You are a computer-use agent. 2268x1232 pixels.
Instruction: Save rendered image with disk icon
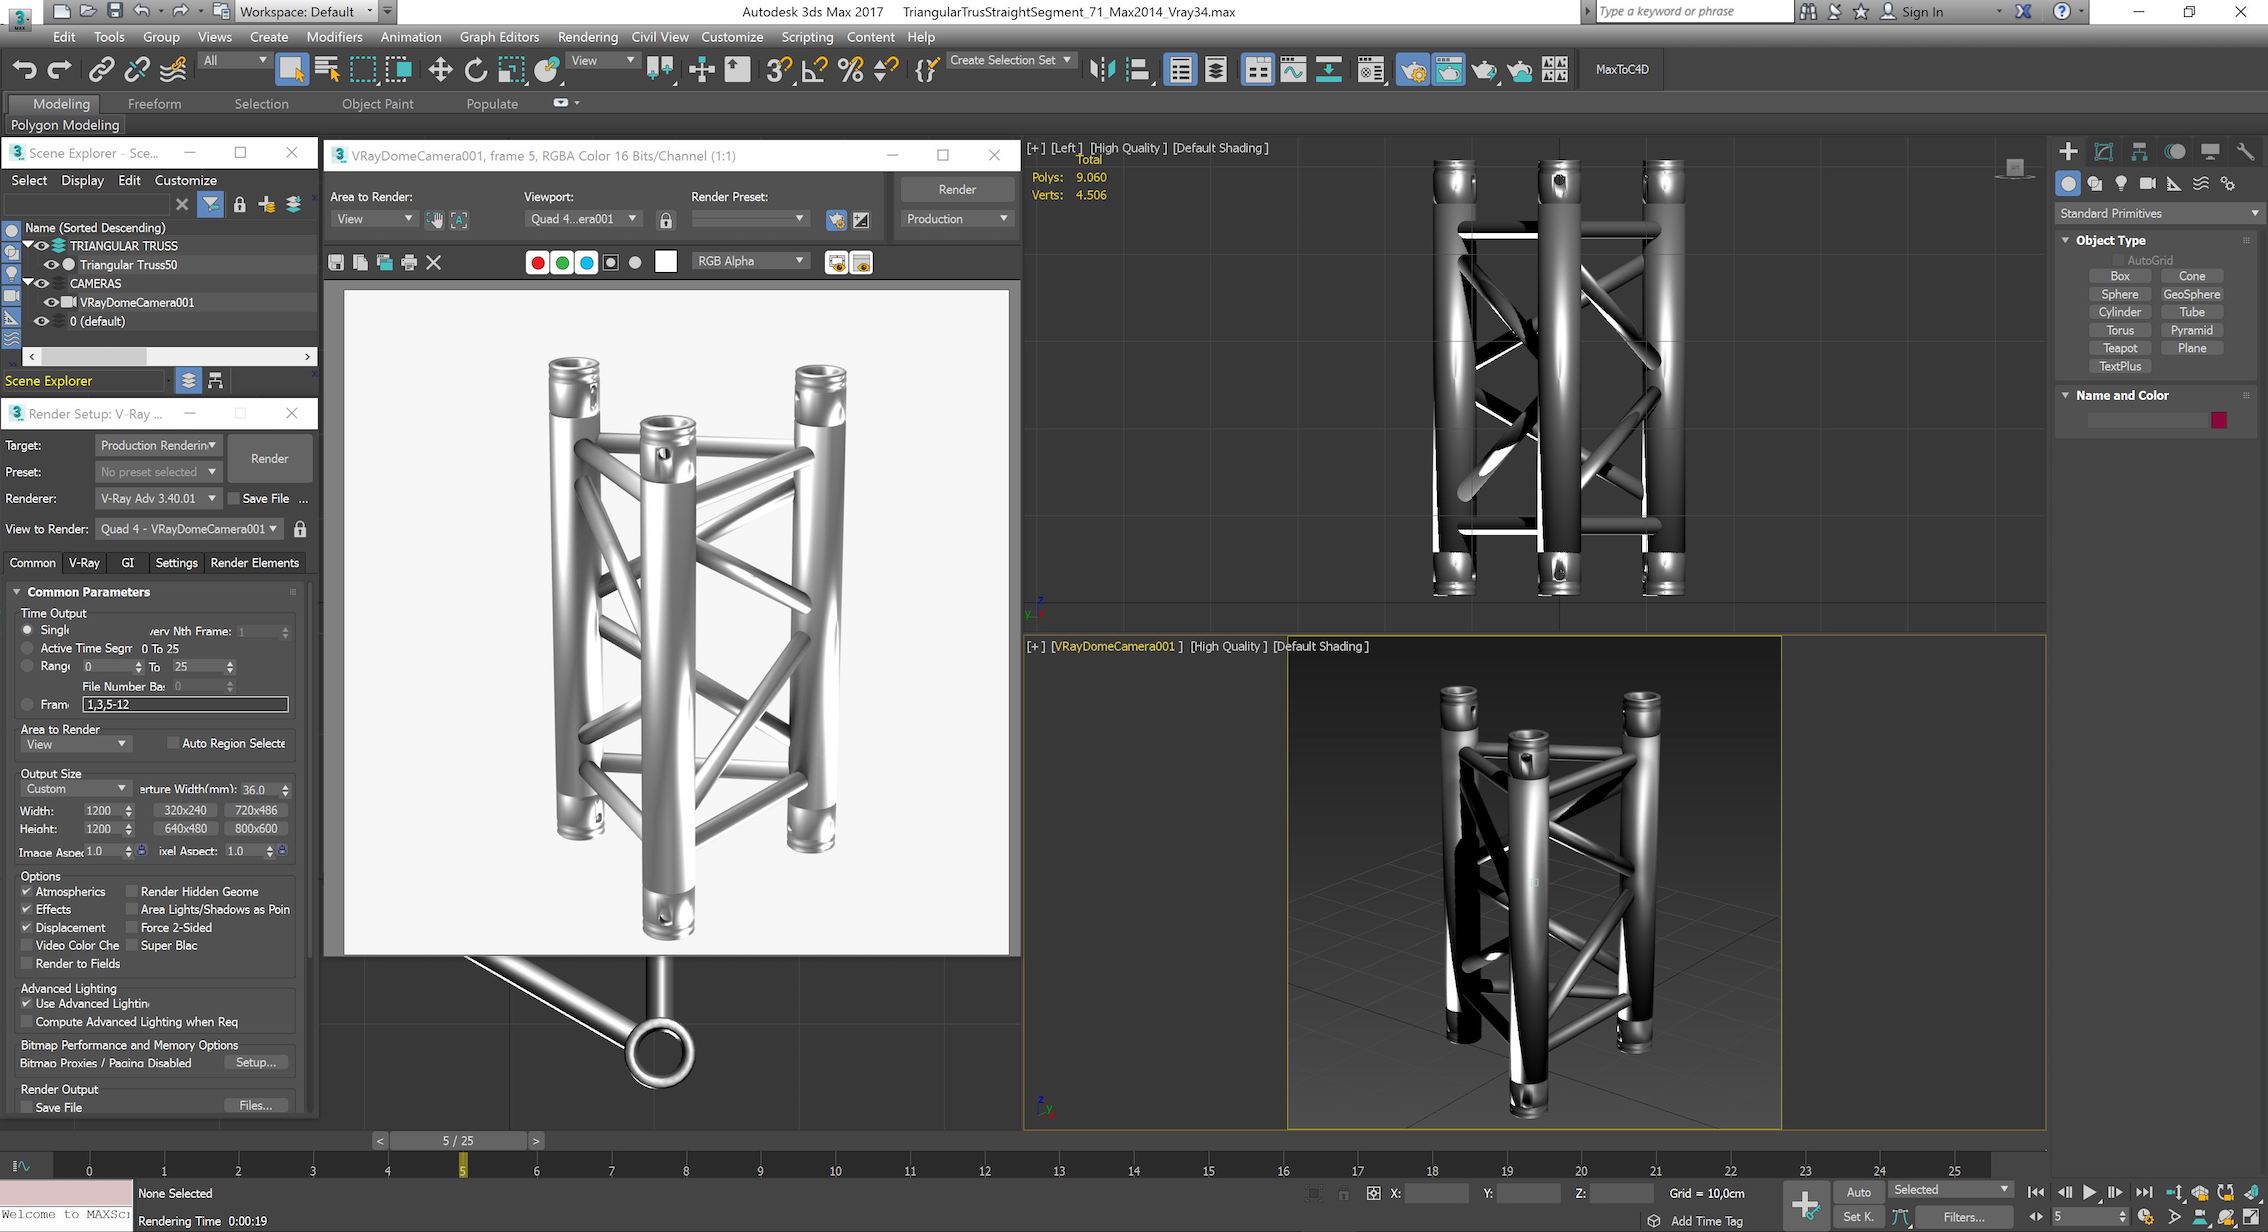click(336, 262)
